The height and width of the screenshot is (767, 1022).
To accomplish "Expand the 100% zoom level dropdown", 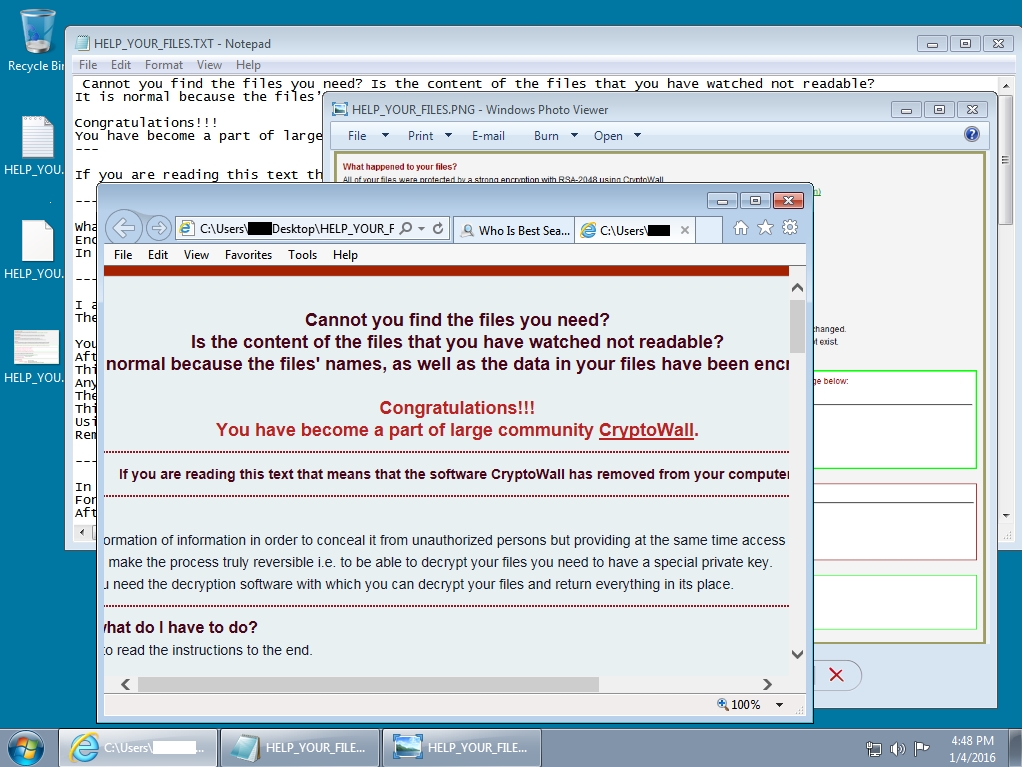I will pyautogui.click(x=780, y=705).
